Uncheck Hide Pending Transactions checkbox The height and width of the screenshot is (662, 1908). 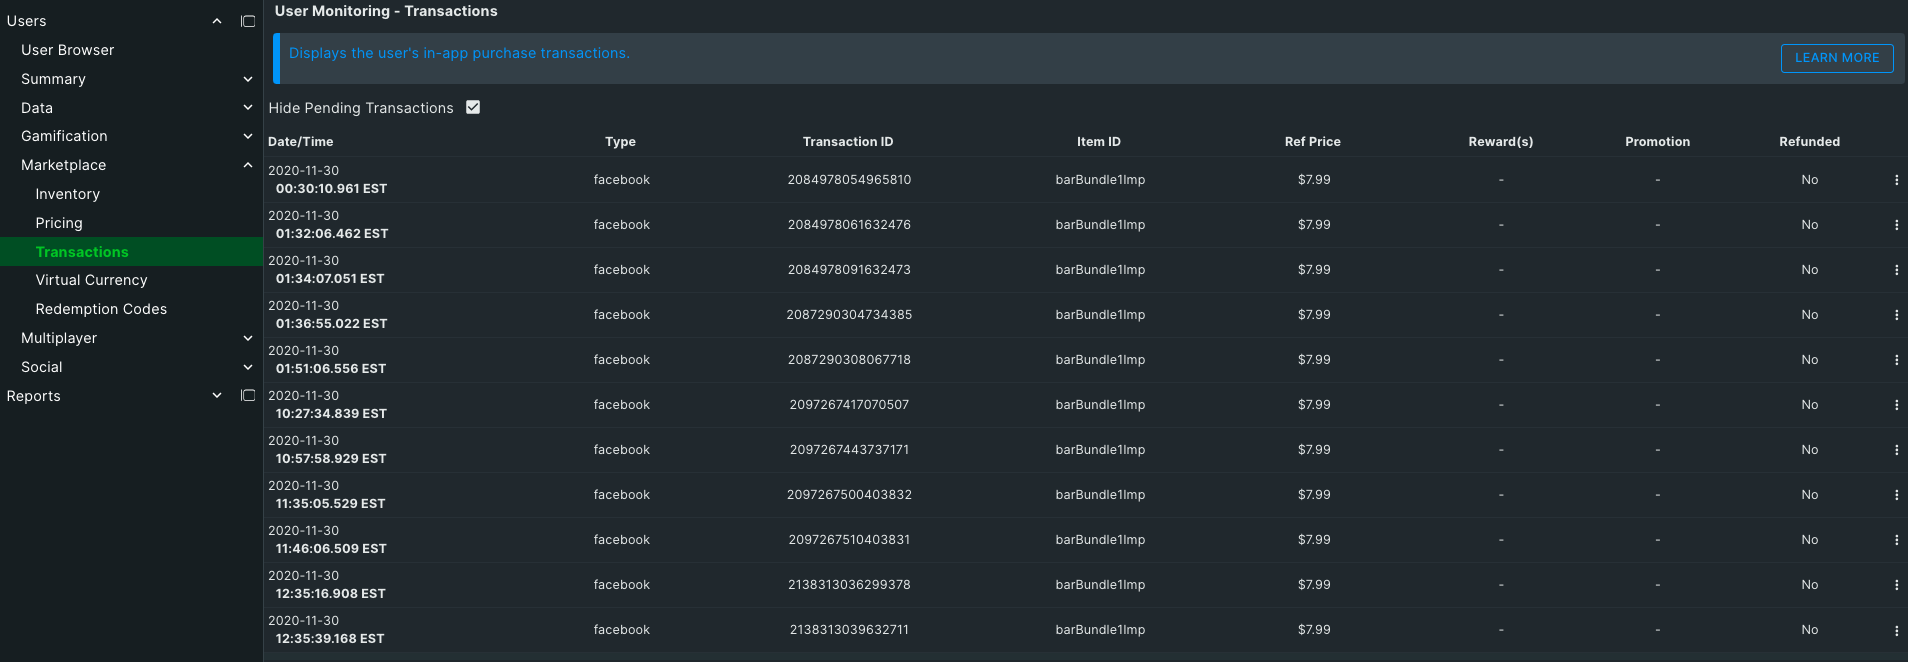point(473,107)
